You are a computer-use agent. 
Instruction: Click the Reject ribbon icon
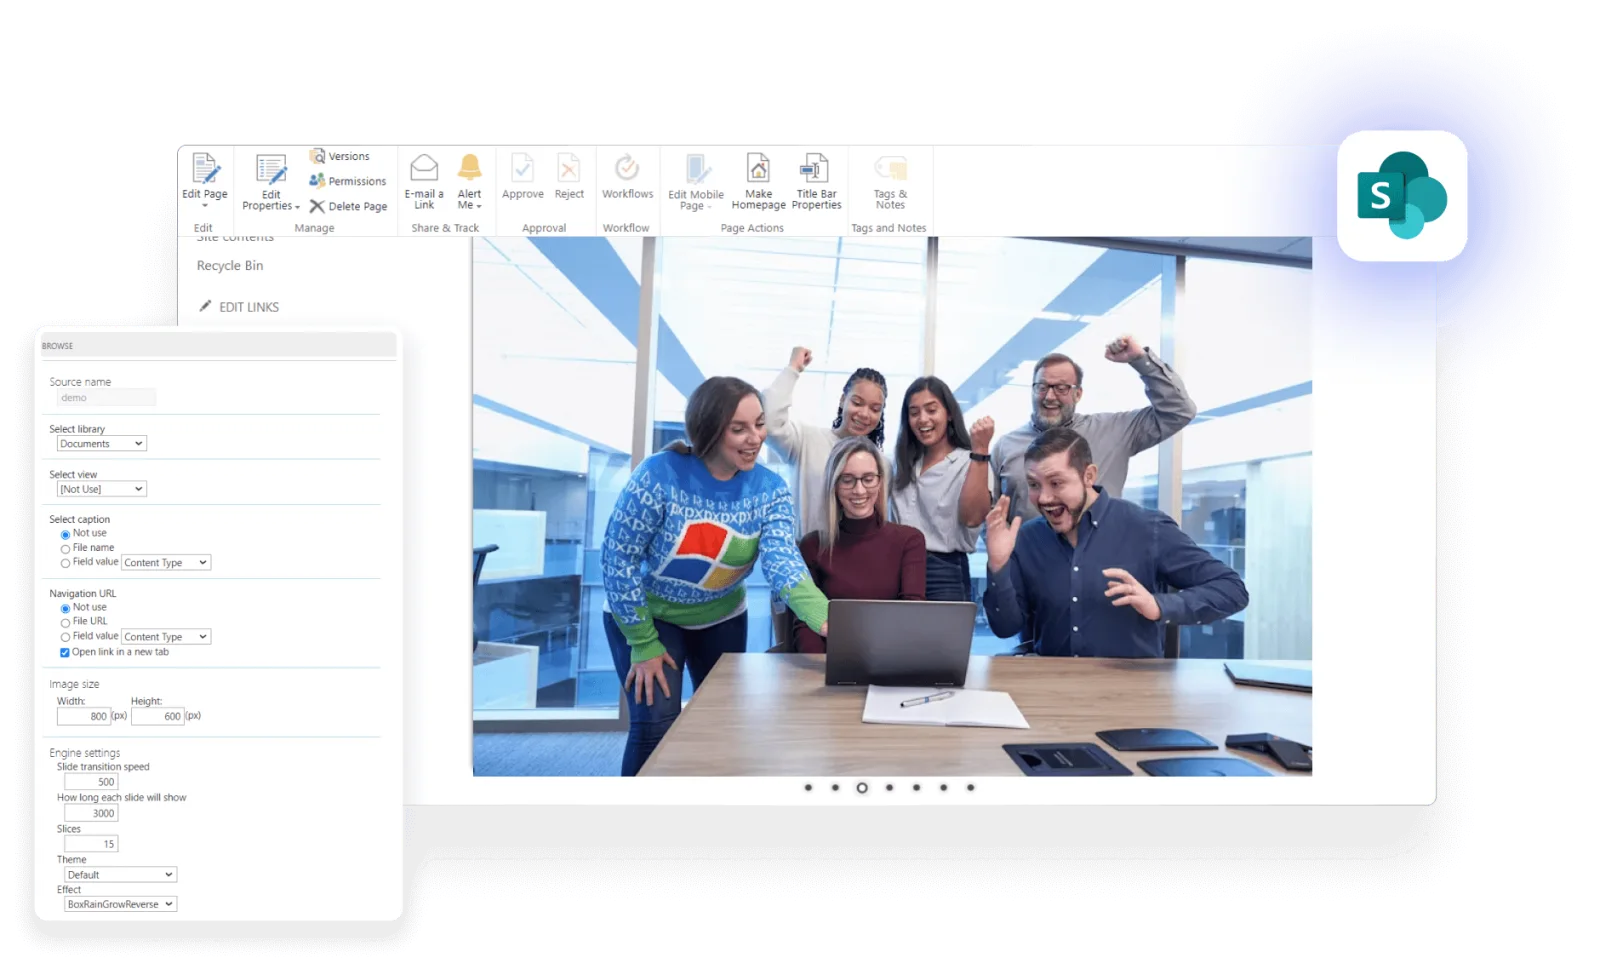[x=569, y=168]
